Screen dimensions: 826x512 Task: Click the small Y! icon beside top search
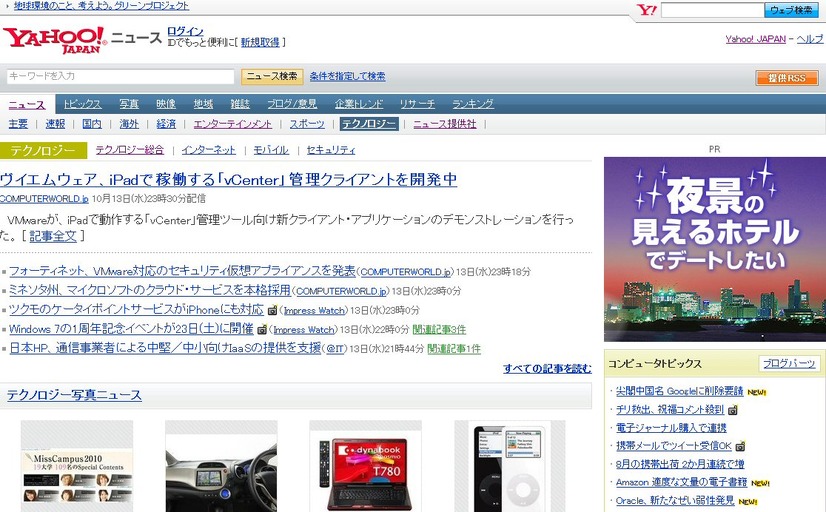pos(646,9)
